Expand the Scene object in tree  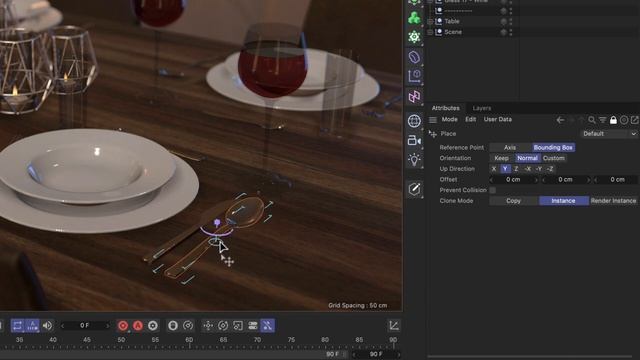pos(430,32)
